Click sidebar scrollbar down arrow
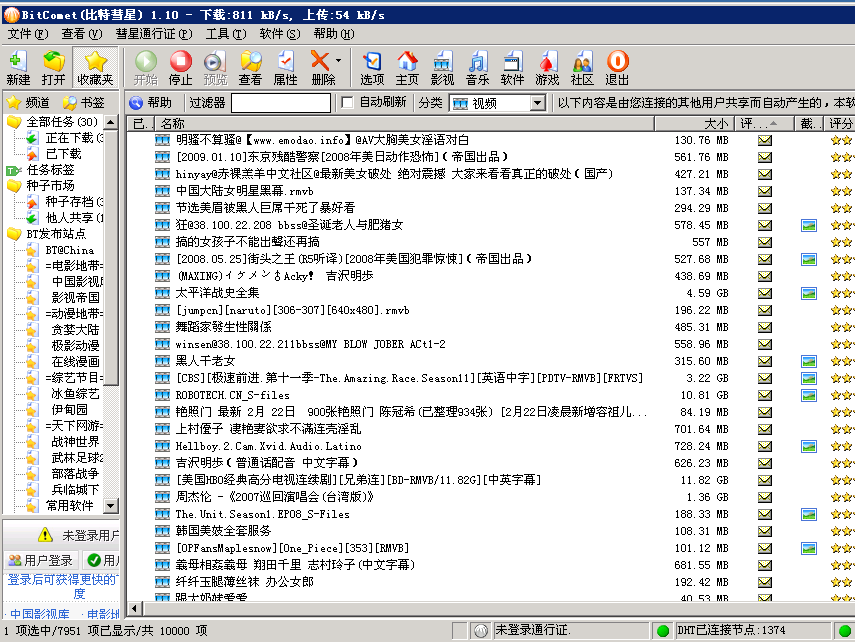The height and width of the screenshot is (642, 855). coord(111,506)
